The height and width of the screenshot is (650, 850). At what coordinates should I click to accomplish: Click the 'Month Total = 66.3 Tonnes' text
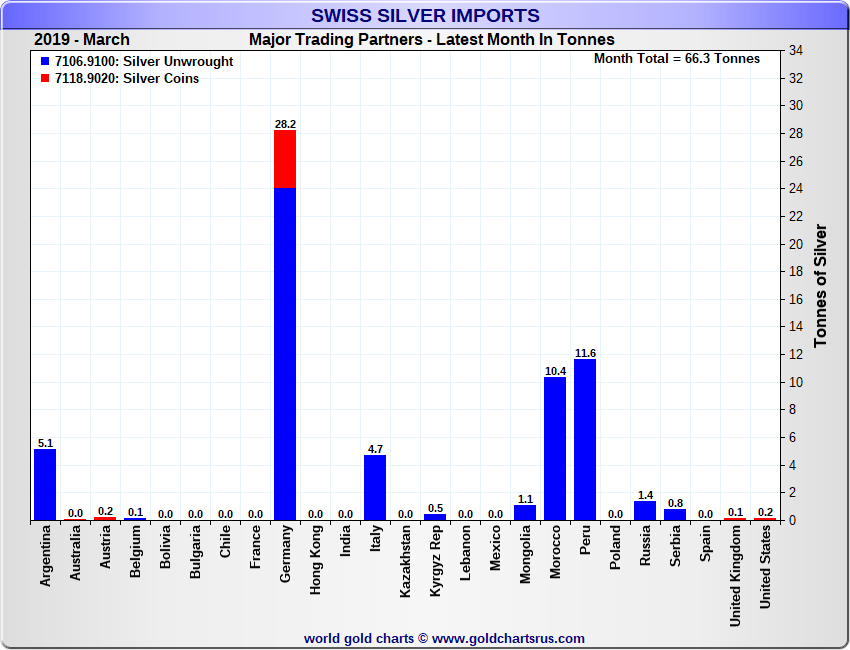coord(677,59)
